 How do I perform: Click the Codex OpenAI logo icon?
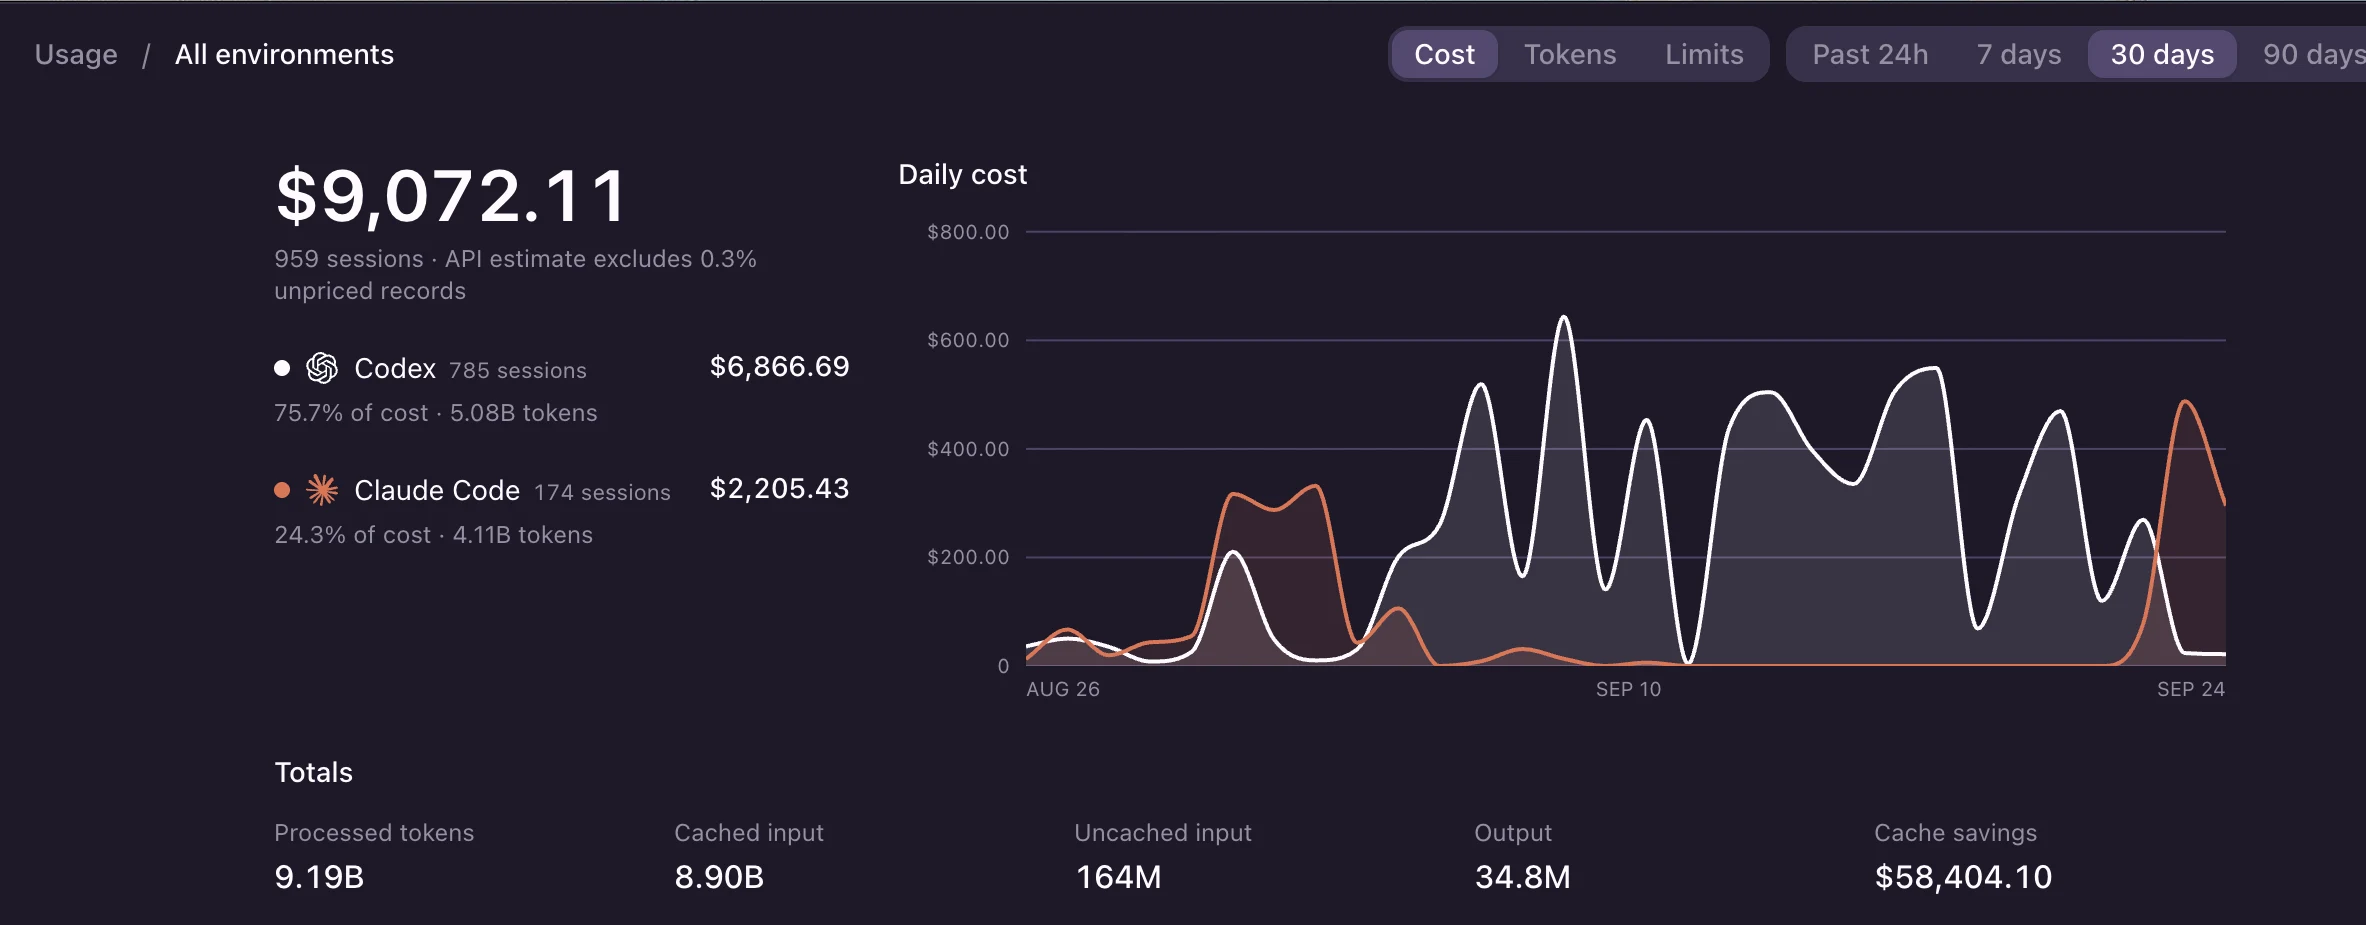(322, 368)
